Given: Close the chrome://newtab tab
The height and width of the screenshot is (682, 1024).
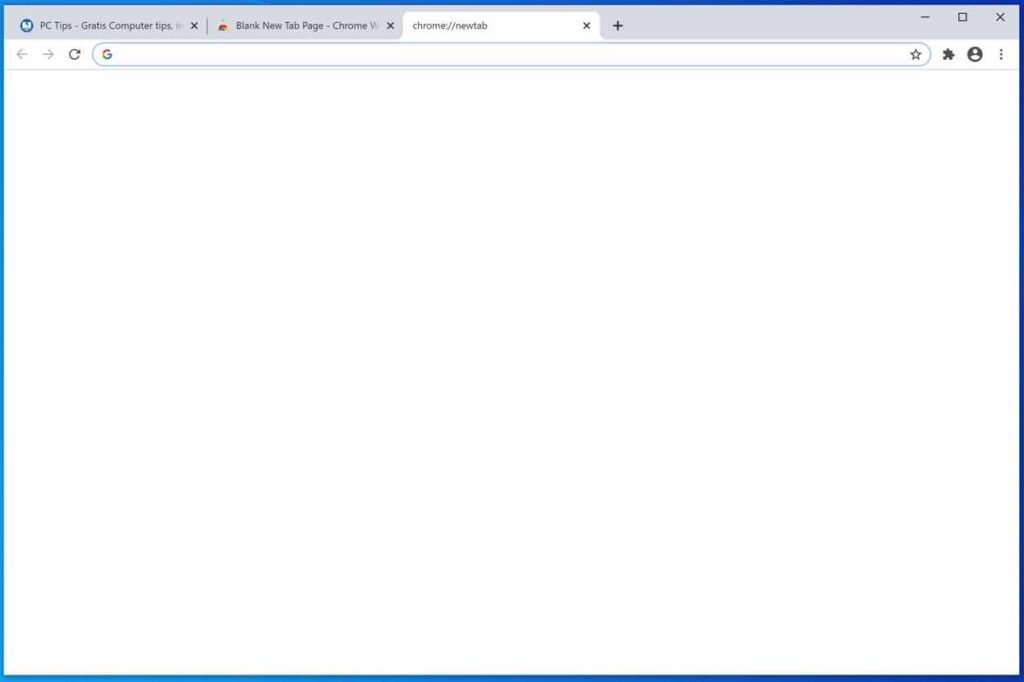Looking at the screenshot, I should (586, 25).
